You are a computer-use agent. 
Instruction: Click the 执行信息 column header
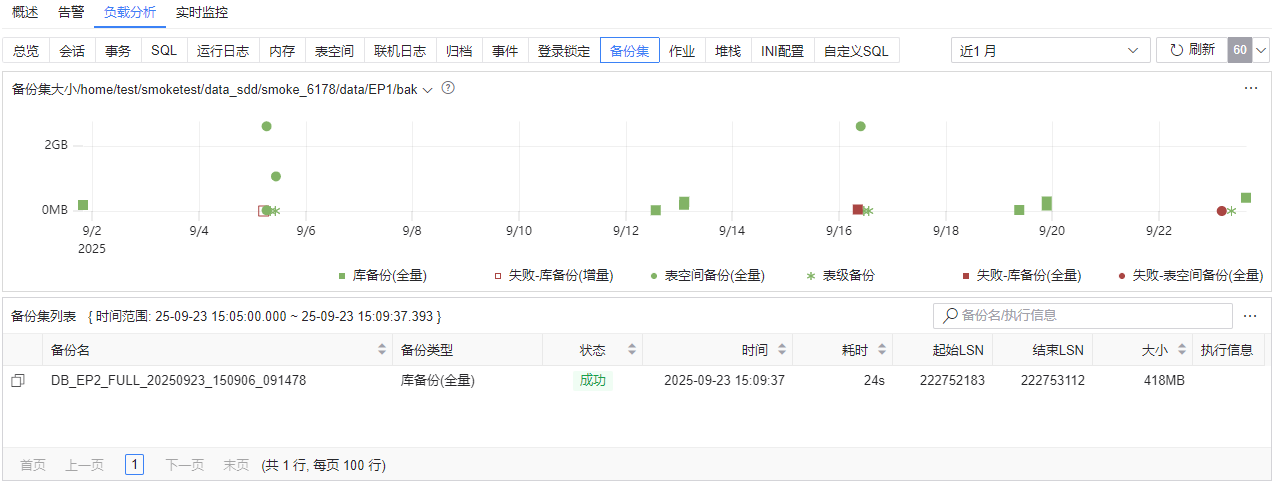(x=1227, y=350)
